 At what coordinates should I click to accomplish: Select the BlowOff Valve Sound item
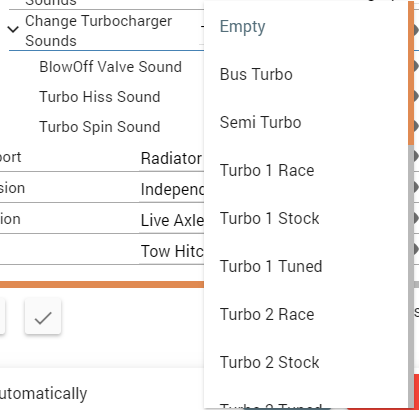(x=110, y=67)
